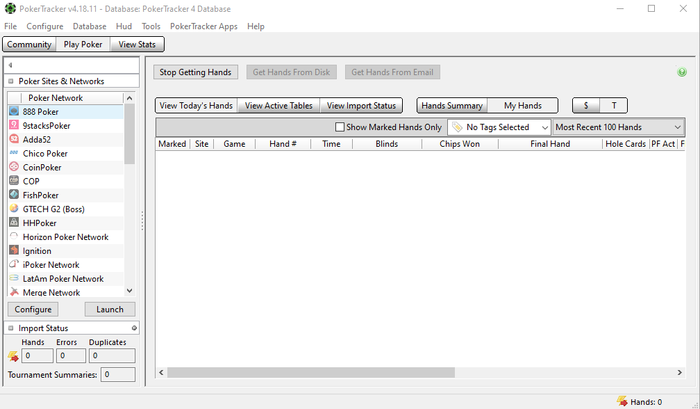Click the Import Status gear icon
The height and width of the screenshot is (409, 700).
[134, 328]
